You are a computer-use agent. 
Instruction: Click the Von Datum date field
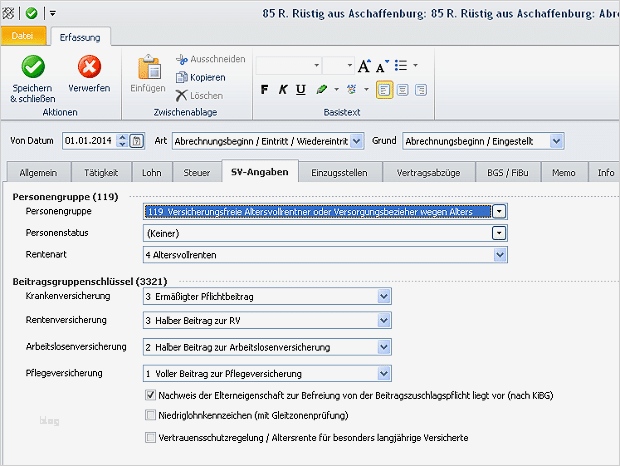click(90, 141)
